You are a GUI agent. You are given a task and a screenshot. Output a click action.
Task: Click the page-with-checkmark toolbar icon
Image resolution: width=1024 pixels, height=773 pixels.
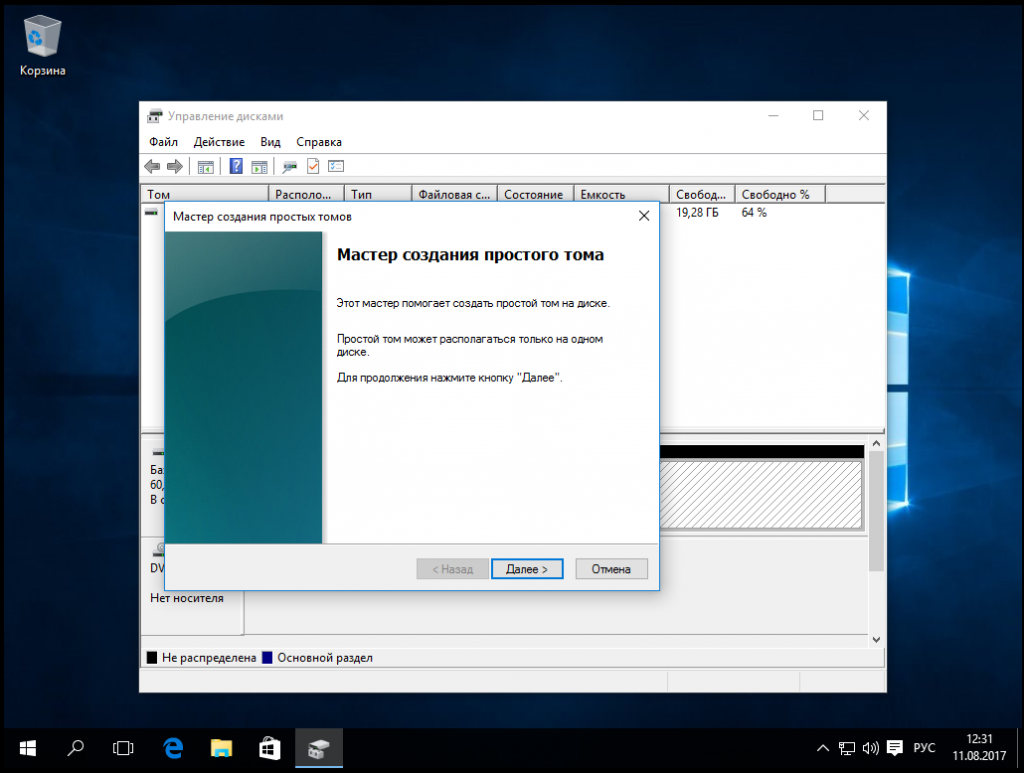[313, 166]
